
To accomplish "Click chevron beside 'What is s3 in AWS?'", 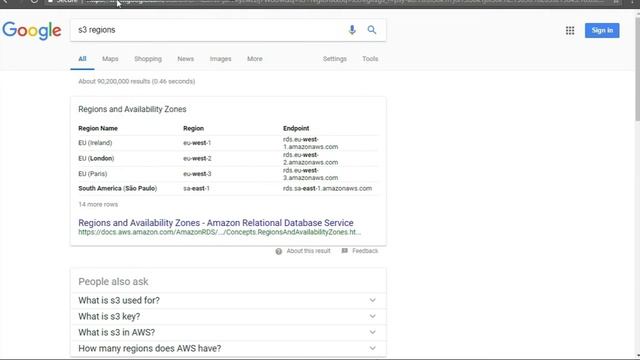I will (x=372, y=332).
